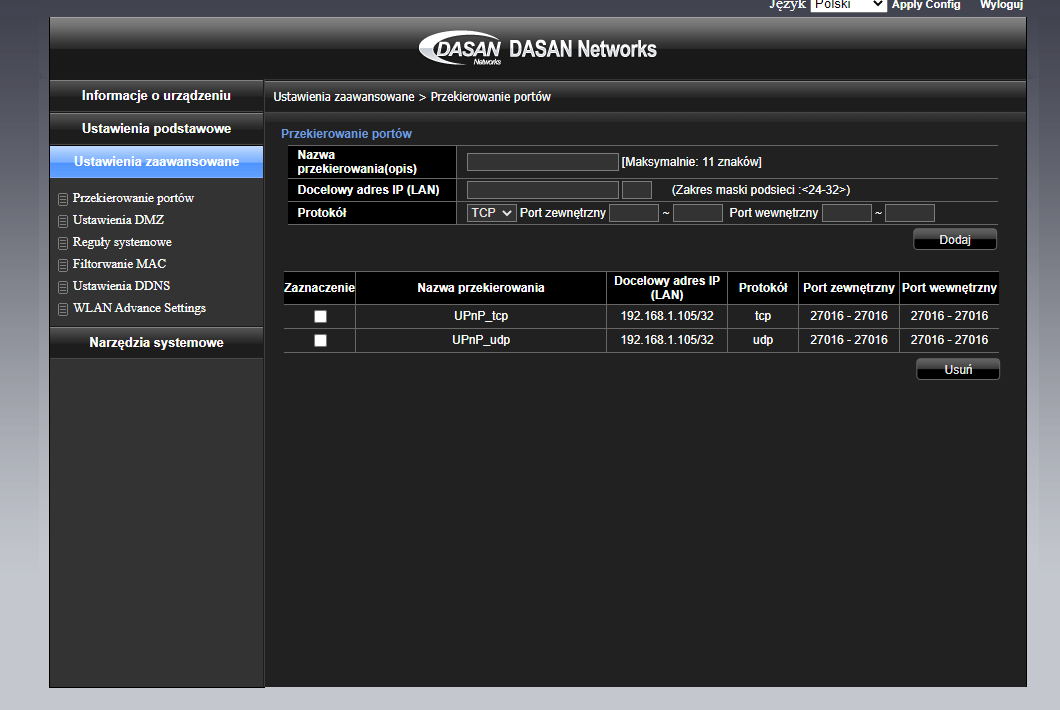Go to Przekierowanie portów submenu
Image resolution: width=1060 pixels, height=710 pixels.
[133, 198]
